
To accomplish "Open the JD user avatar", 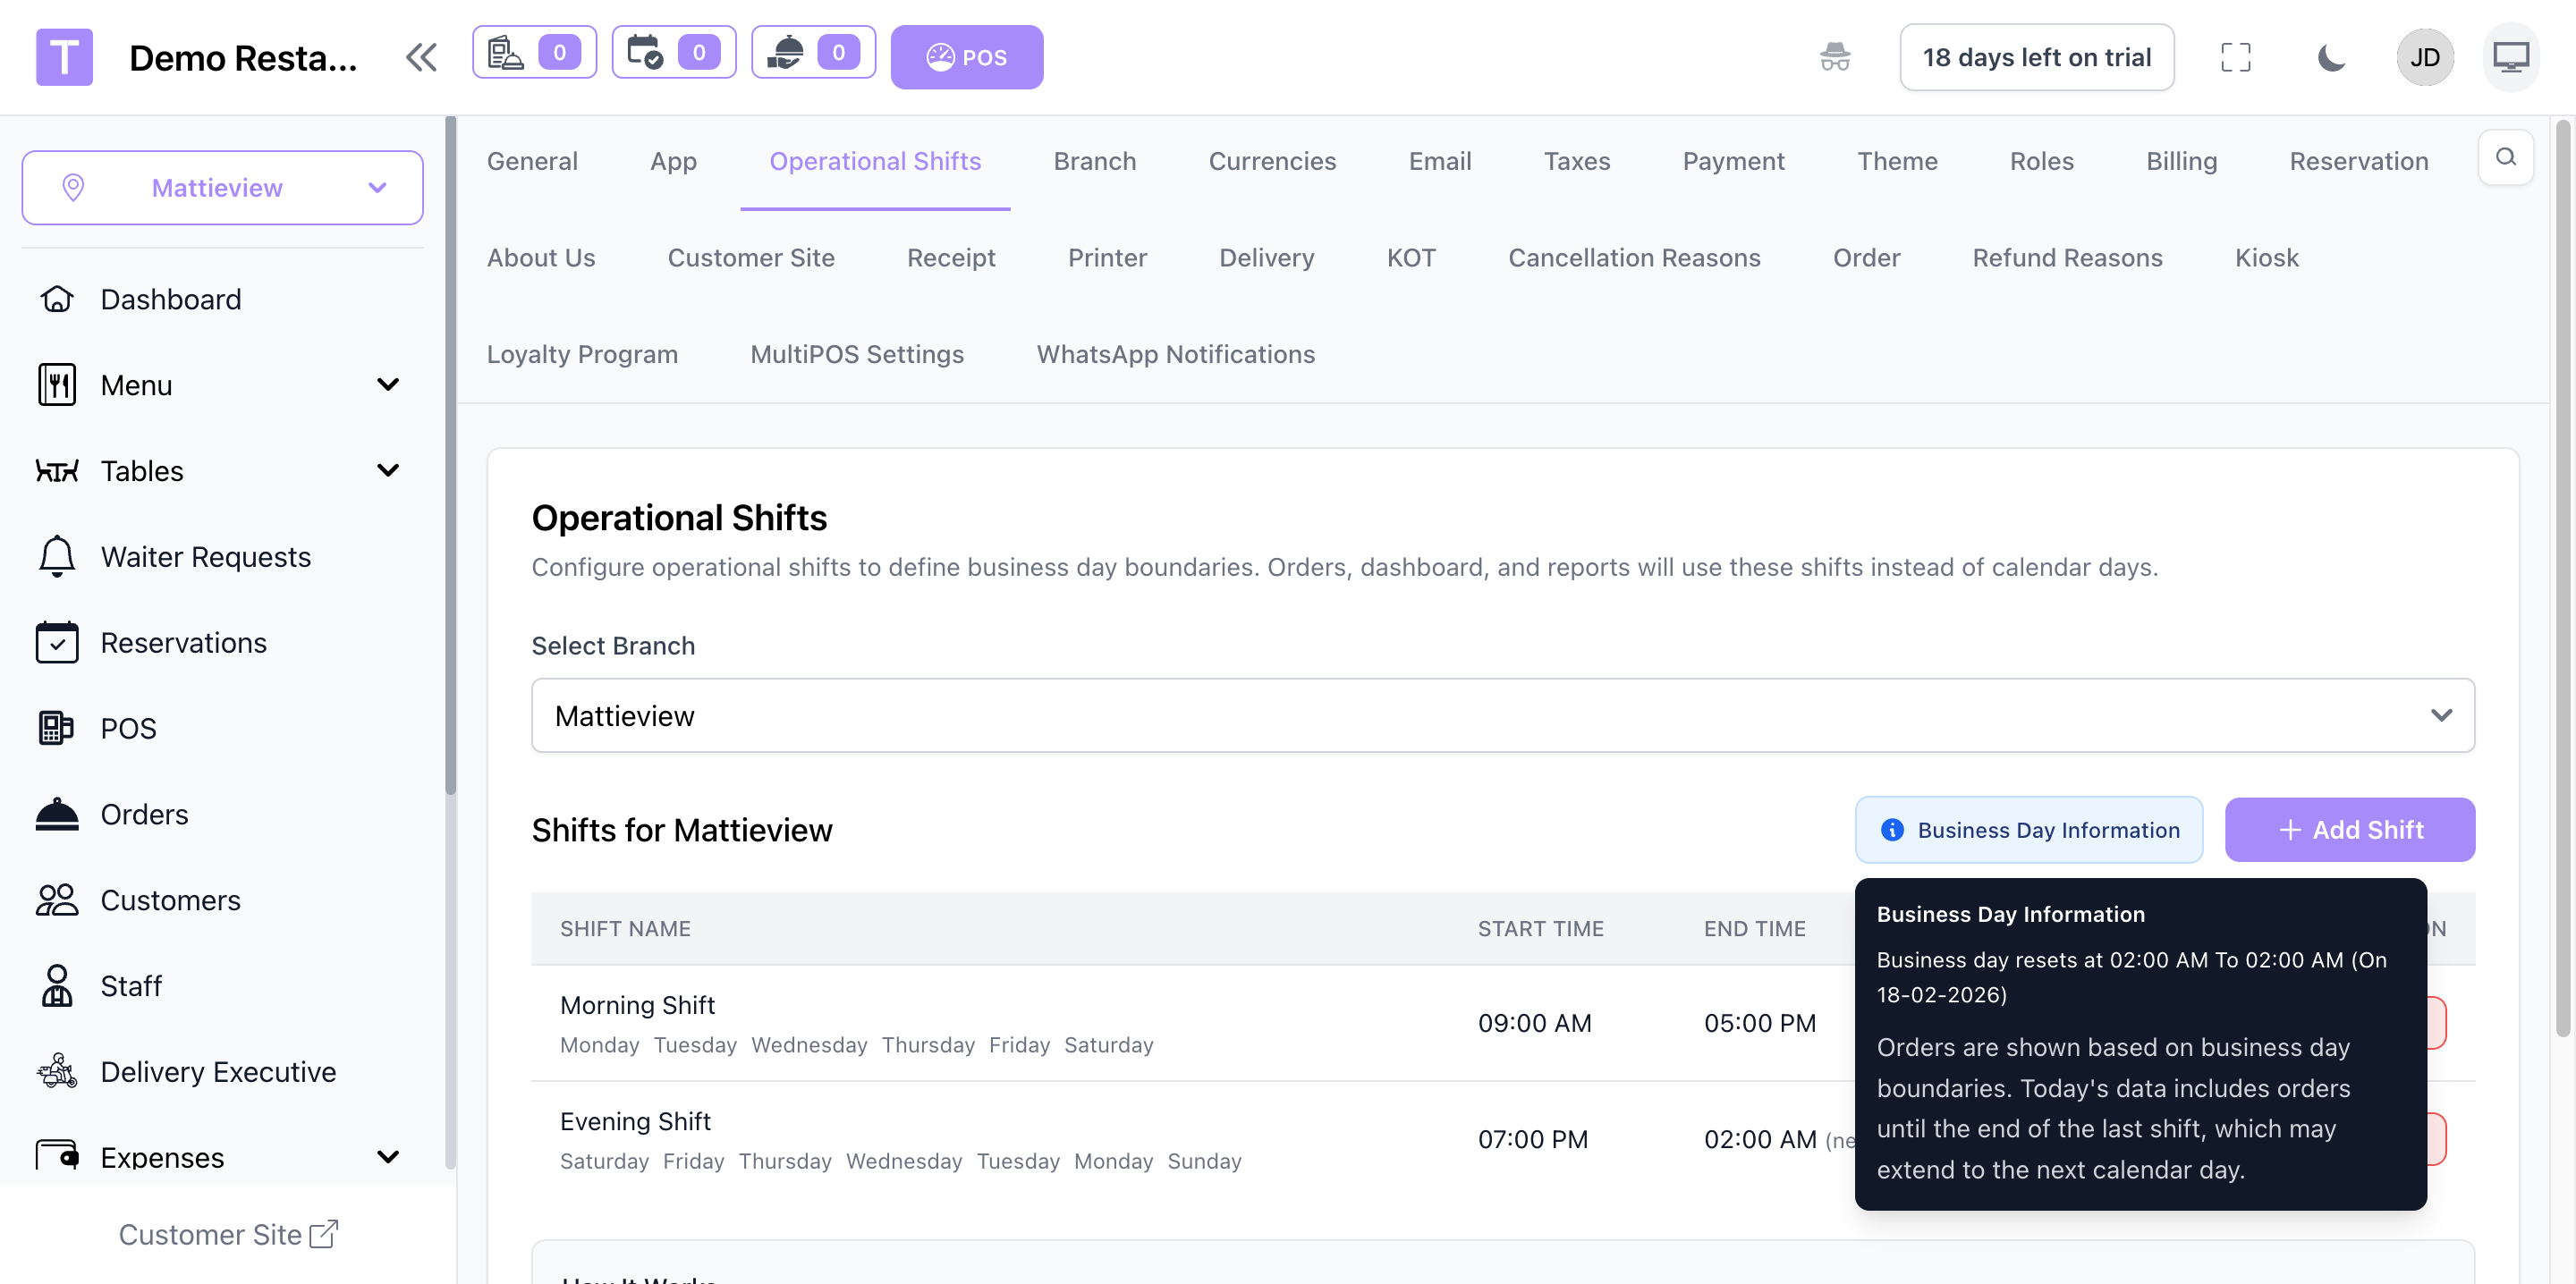I will [2424, 57].
